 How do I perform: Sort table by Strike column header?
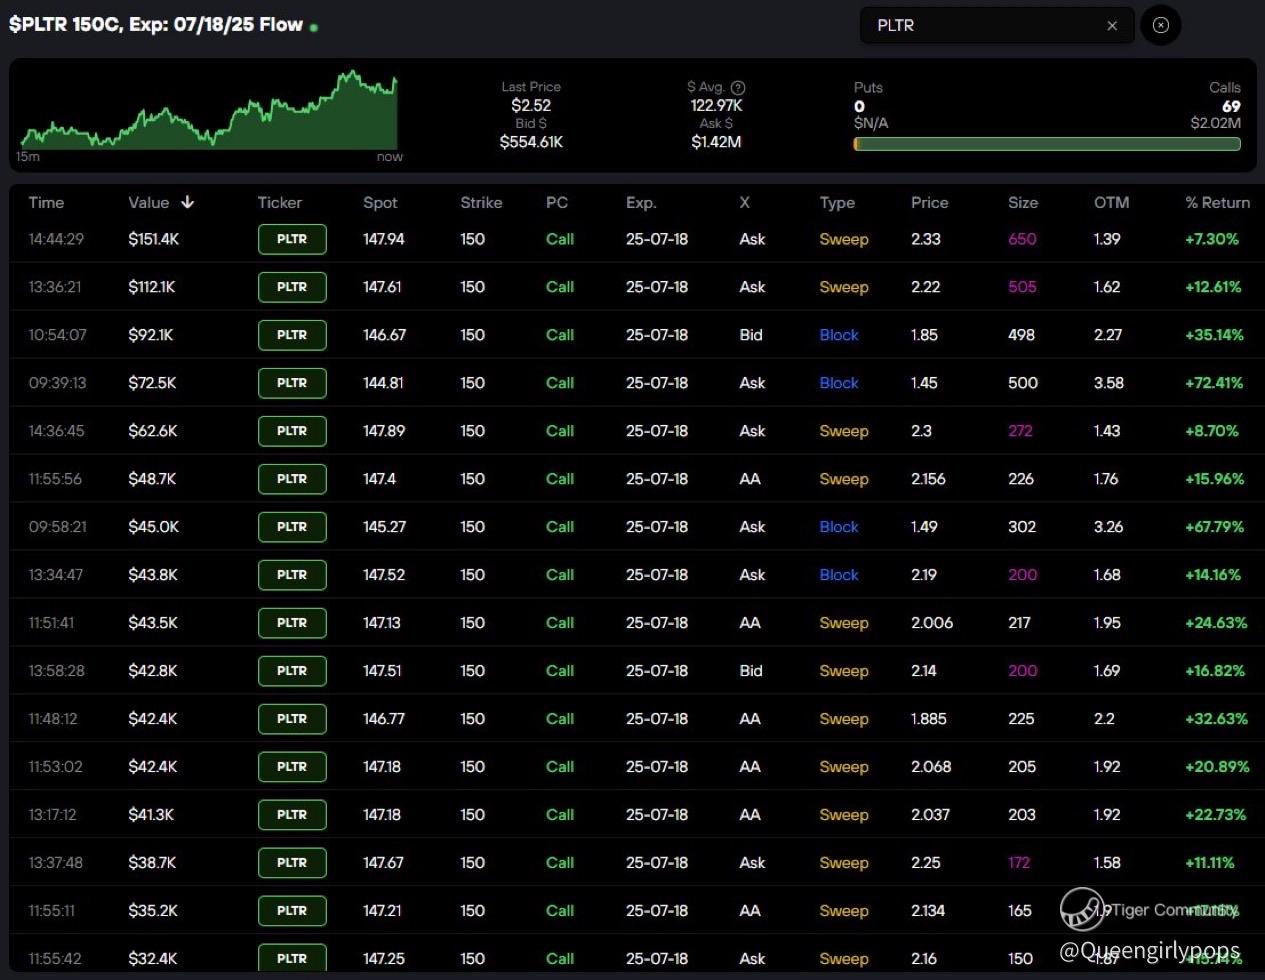[x=481, y=202]
